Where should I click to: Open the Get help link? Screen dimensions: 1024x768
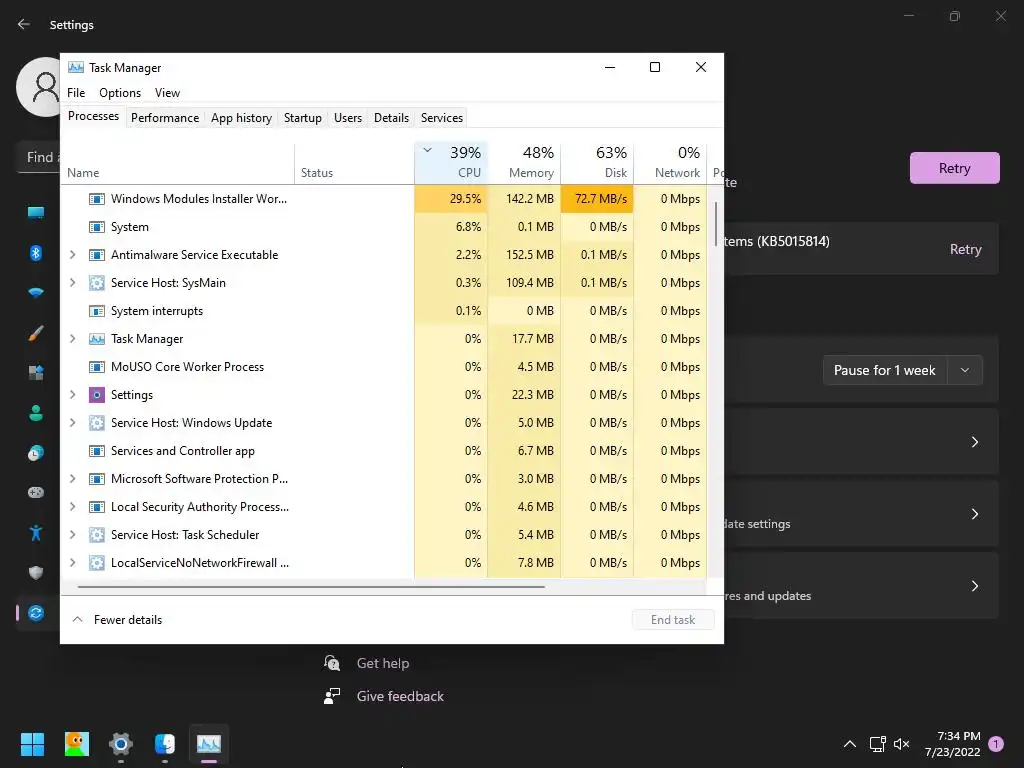point(383,664)
